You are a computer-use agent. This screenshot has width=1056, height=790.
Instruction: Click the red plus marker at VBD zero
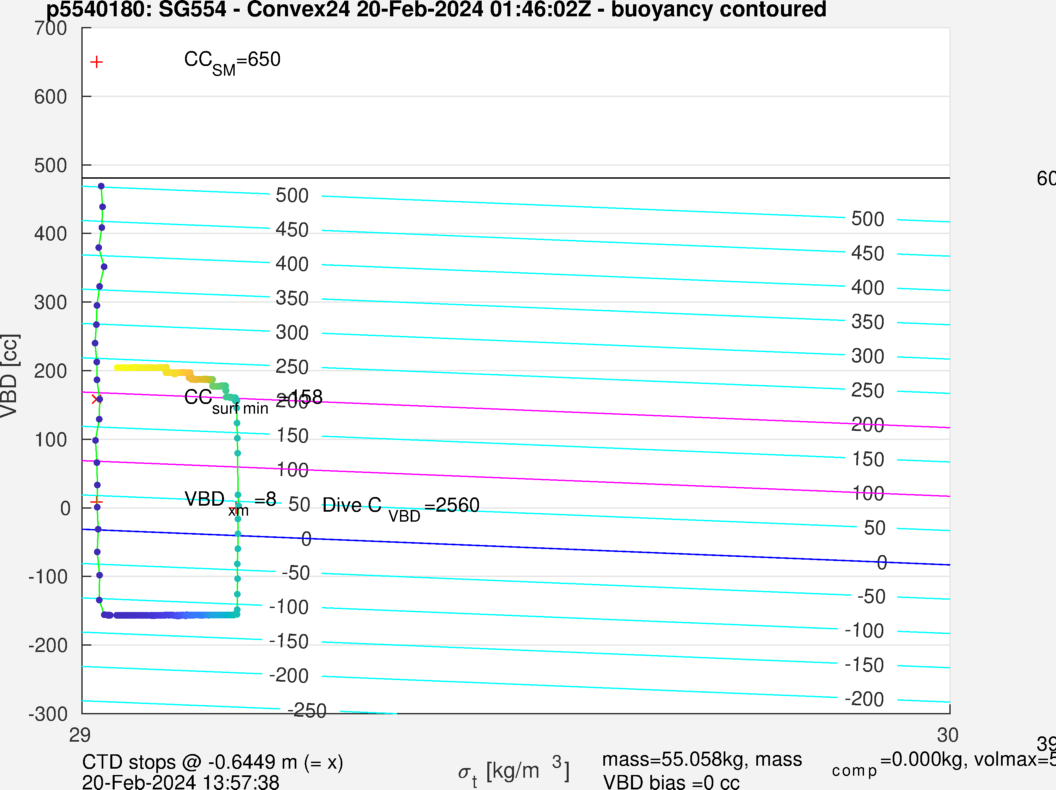pos(96,502)
